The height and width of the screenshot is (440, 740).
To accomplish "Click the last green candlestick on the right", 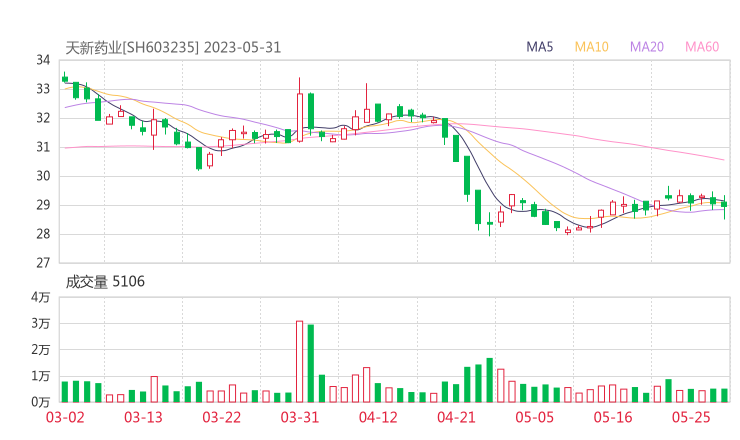I will (x=724, y=205).
